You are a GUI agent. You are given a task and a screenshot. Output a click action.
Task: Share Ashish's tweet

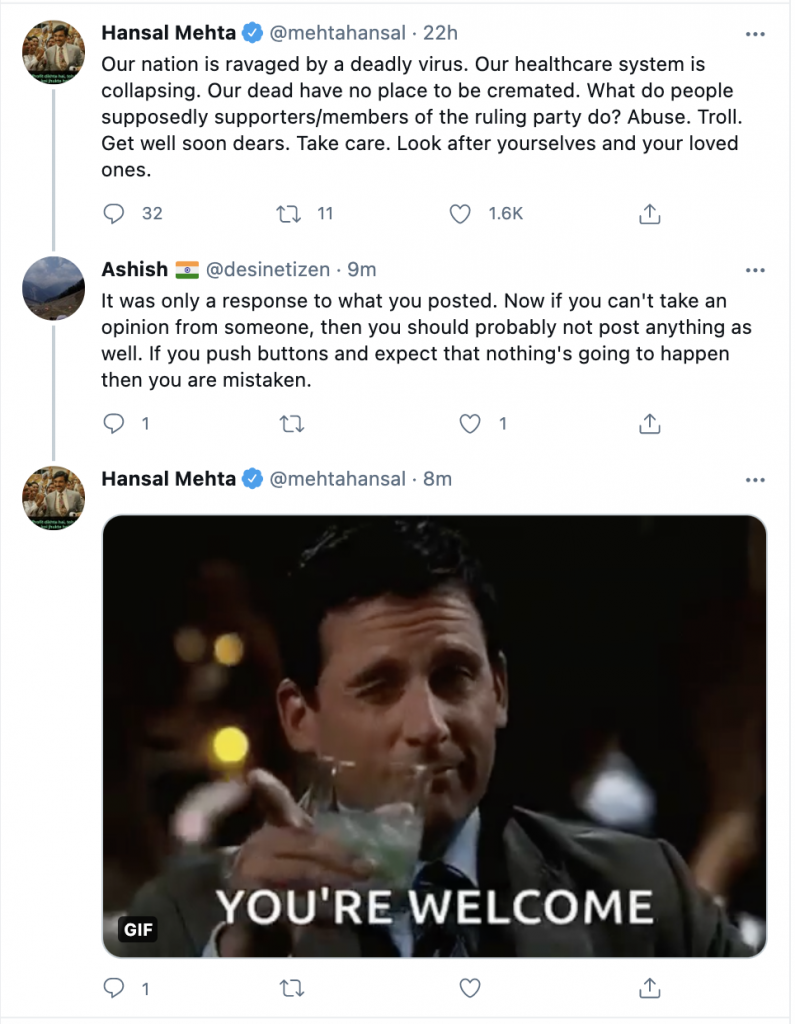[x=649, y=424]
